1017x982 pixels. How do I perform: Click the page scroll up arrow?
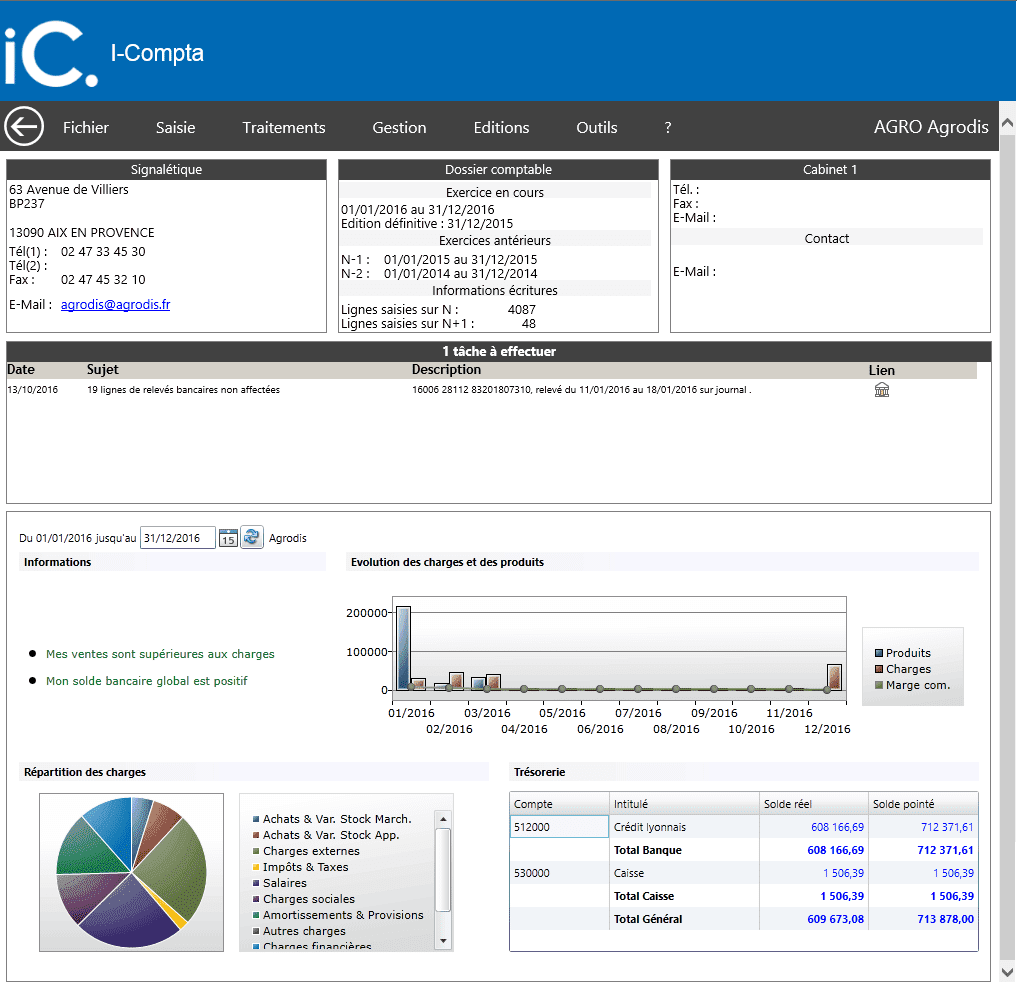pyautogui.click(x=1007, y=123)
